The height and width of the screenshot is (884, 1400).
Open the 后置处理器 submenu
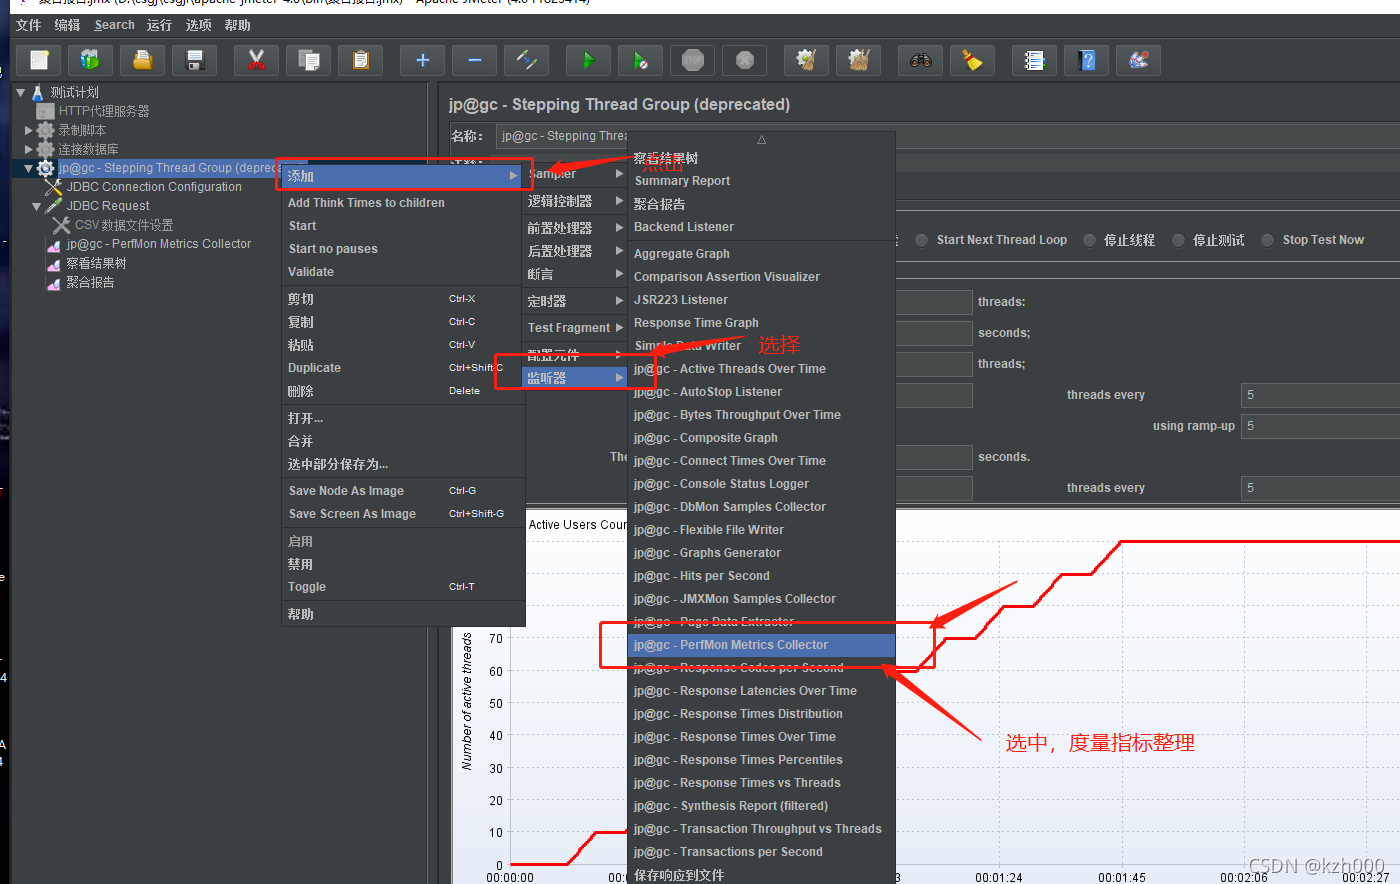pyautogui.click(x=575, y=251)
